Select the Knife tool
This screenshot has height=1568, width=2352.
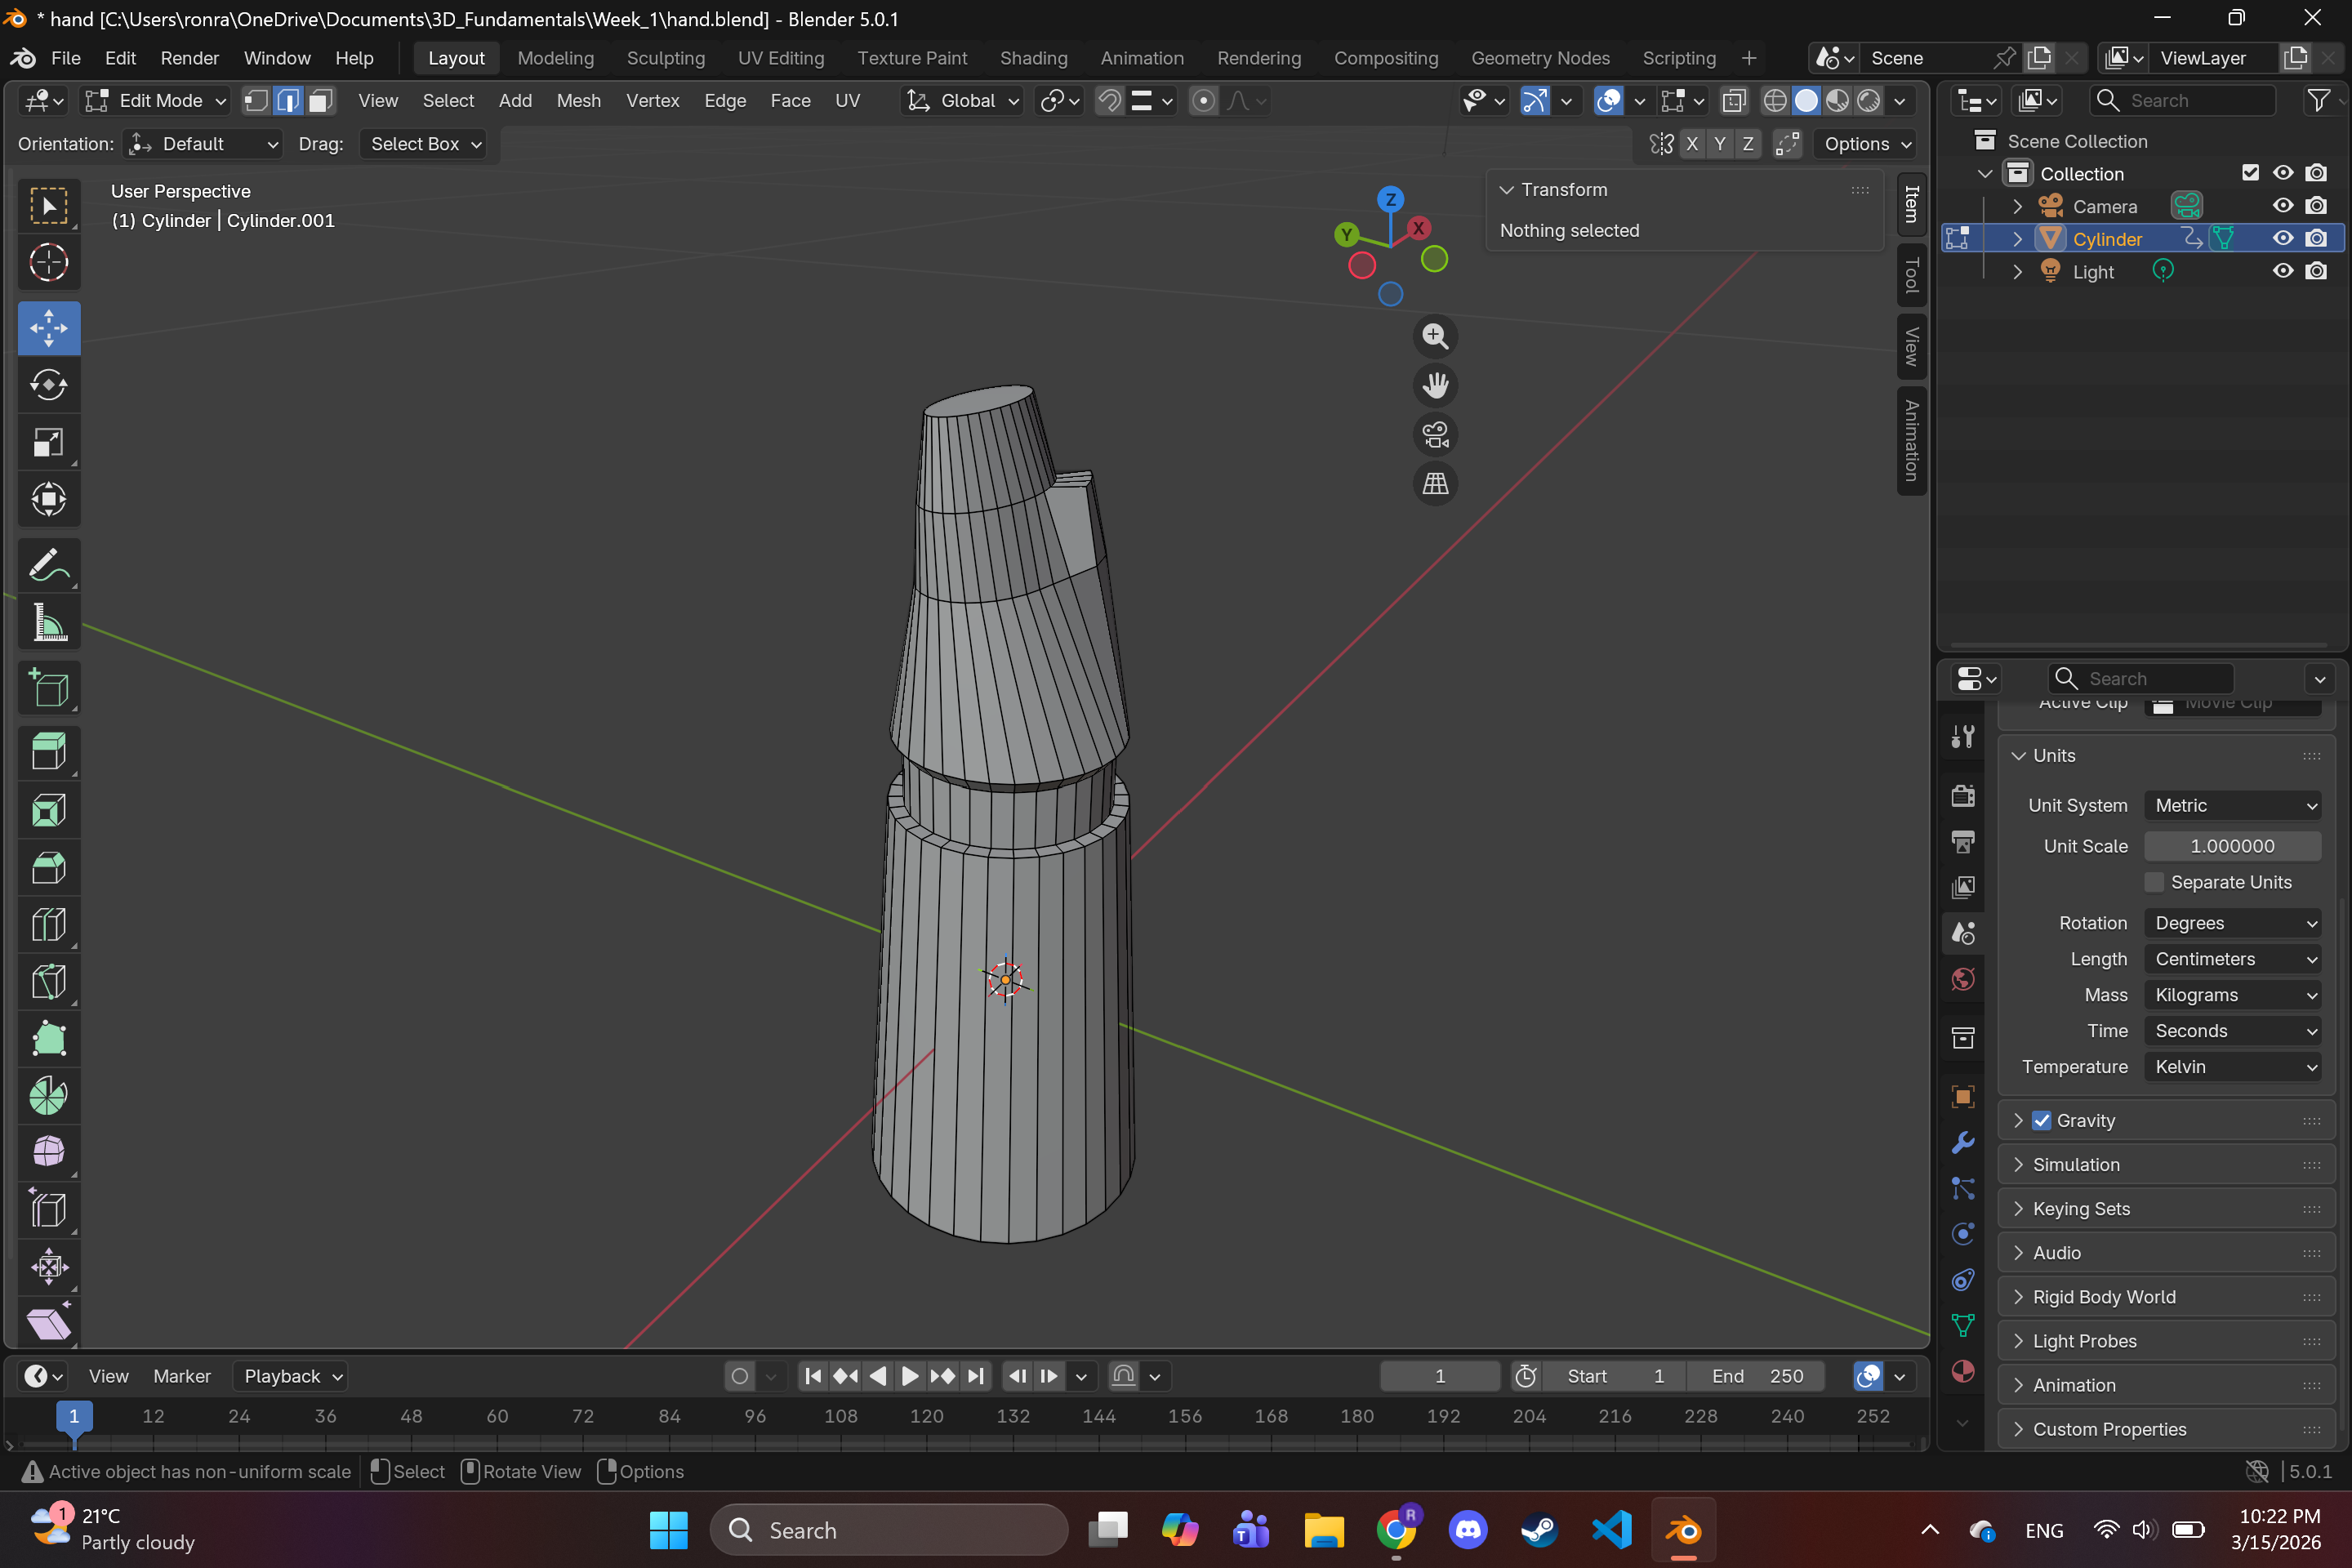point(49,981)
